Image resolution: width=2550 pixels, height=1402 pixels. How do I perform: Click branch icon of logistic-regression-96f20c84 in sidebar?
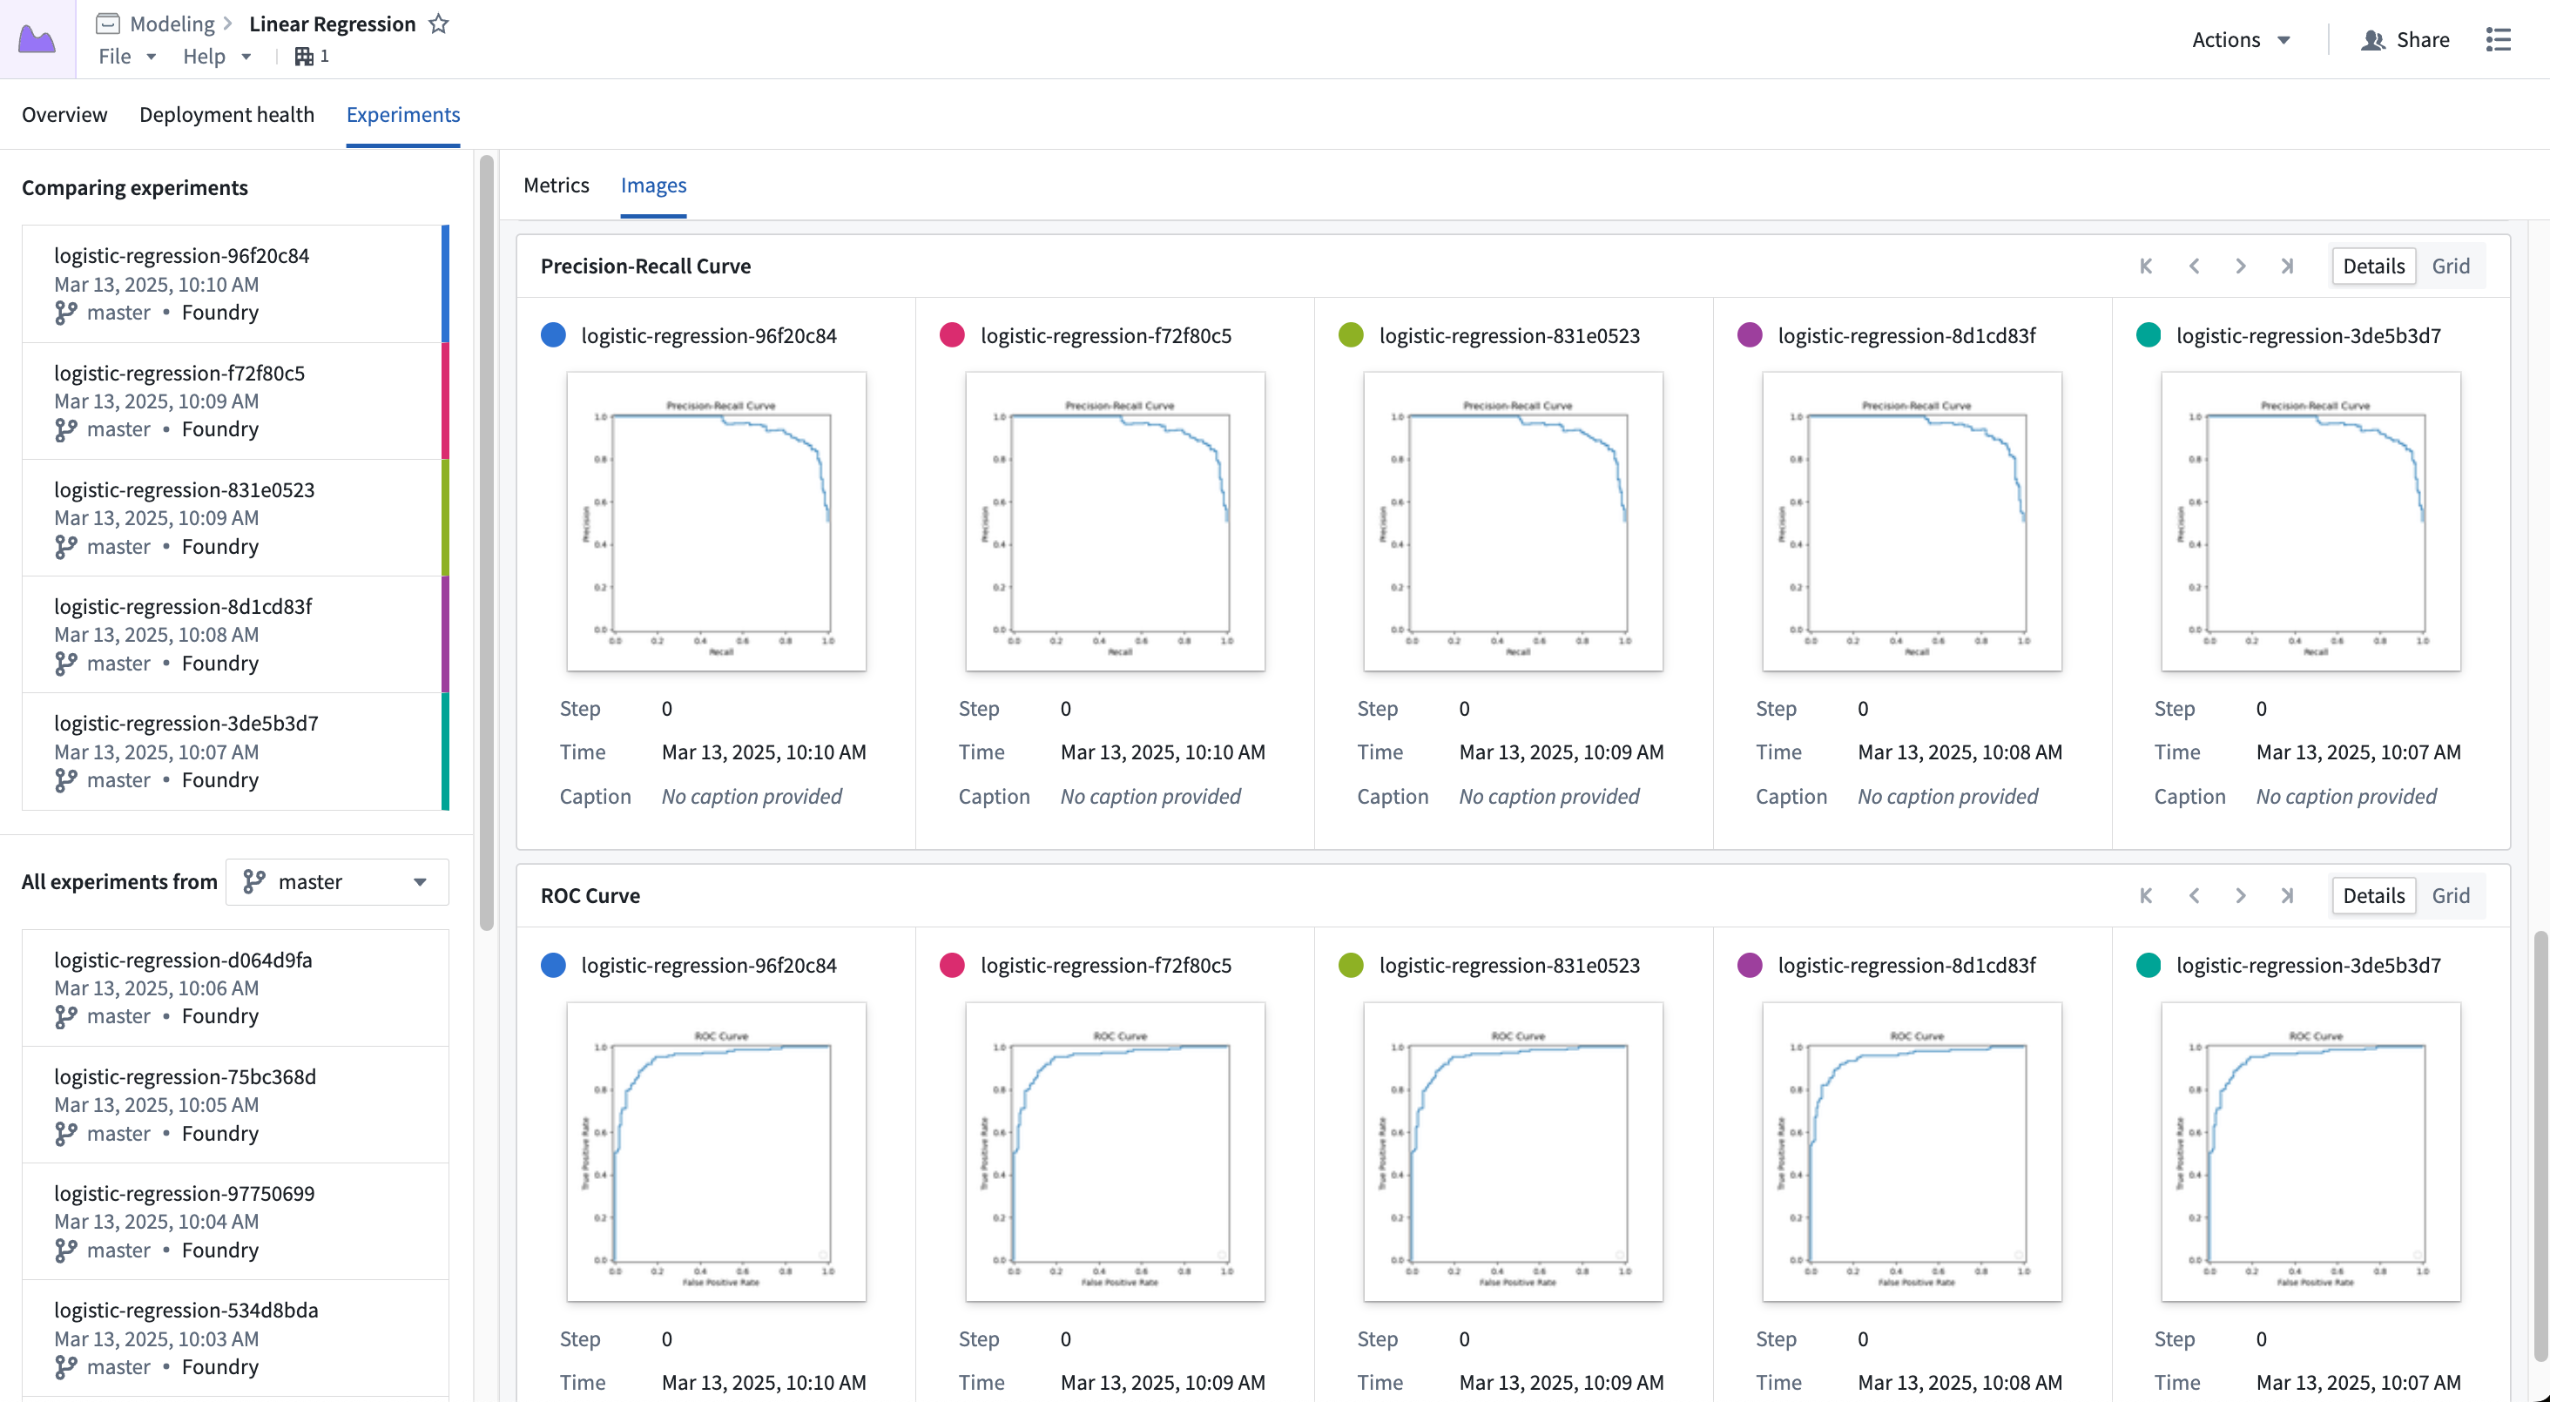pos(66,312)
